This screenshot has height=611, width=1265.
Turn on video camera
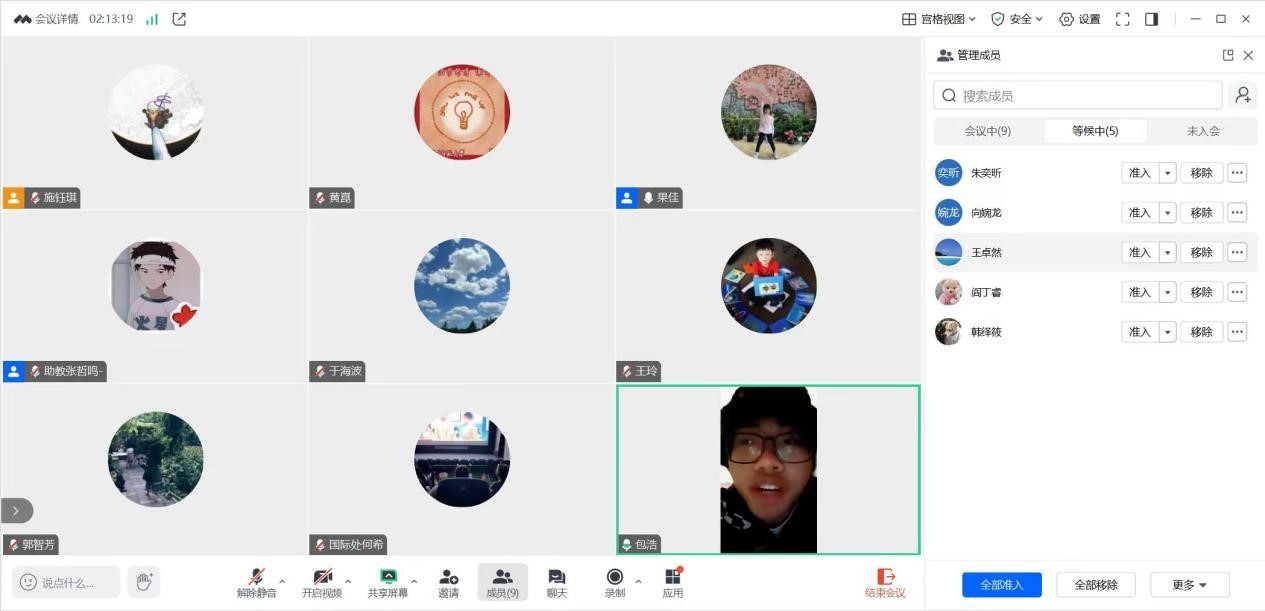[x=322, y=577]
